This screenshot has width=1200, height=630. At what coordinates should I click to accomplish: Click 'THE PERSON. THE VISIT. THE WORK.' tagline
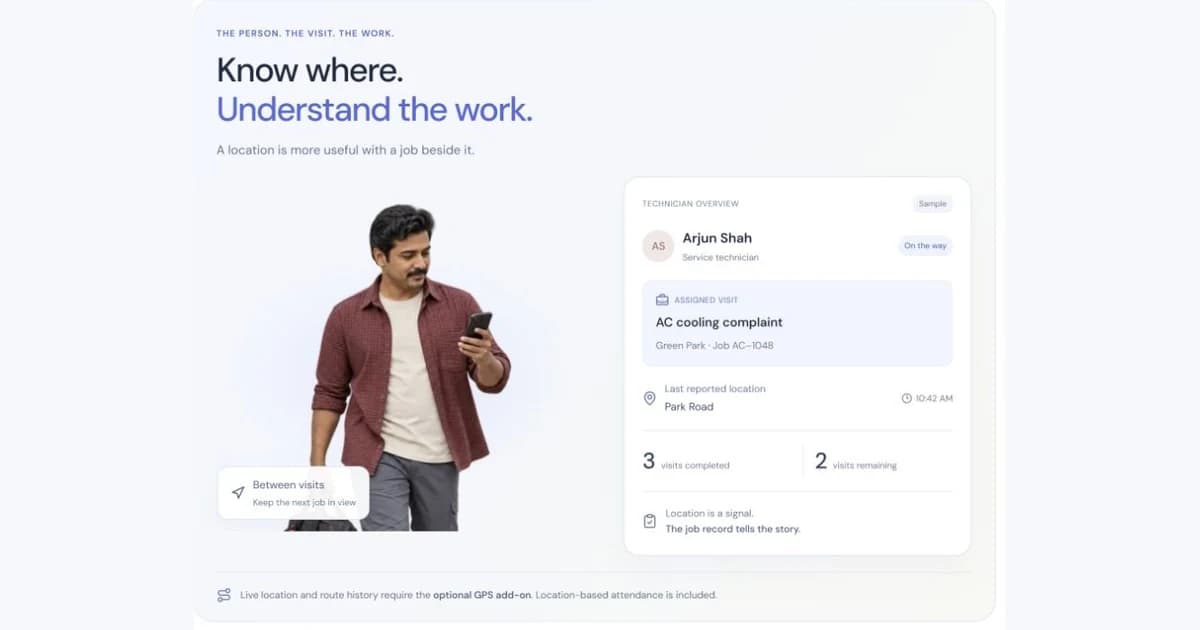(305, 34)
